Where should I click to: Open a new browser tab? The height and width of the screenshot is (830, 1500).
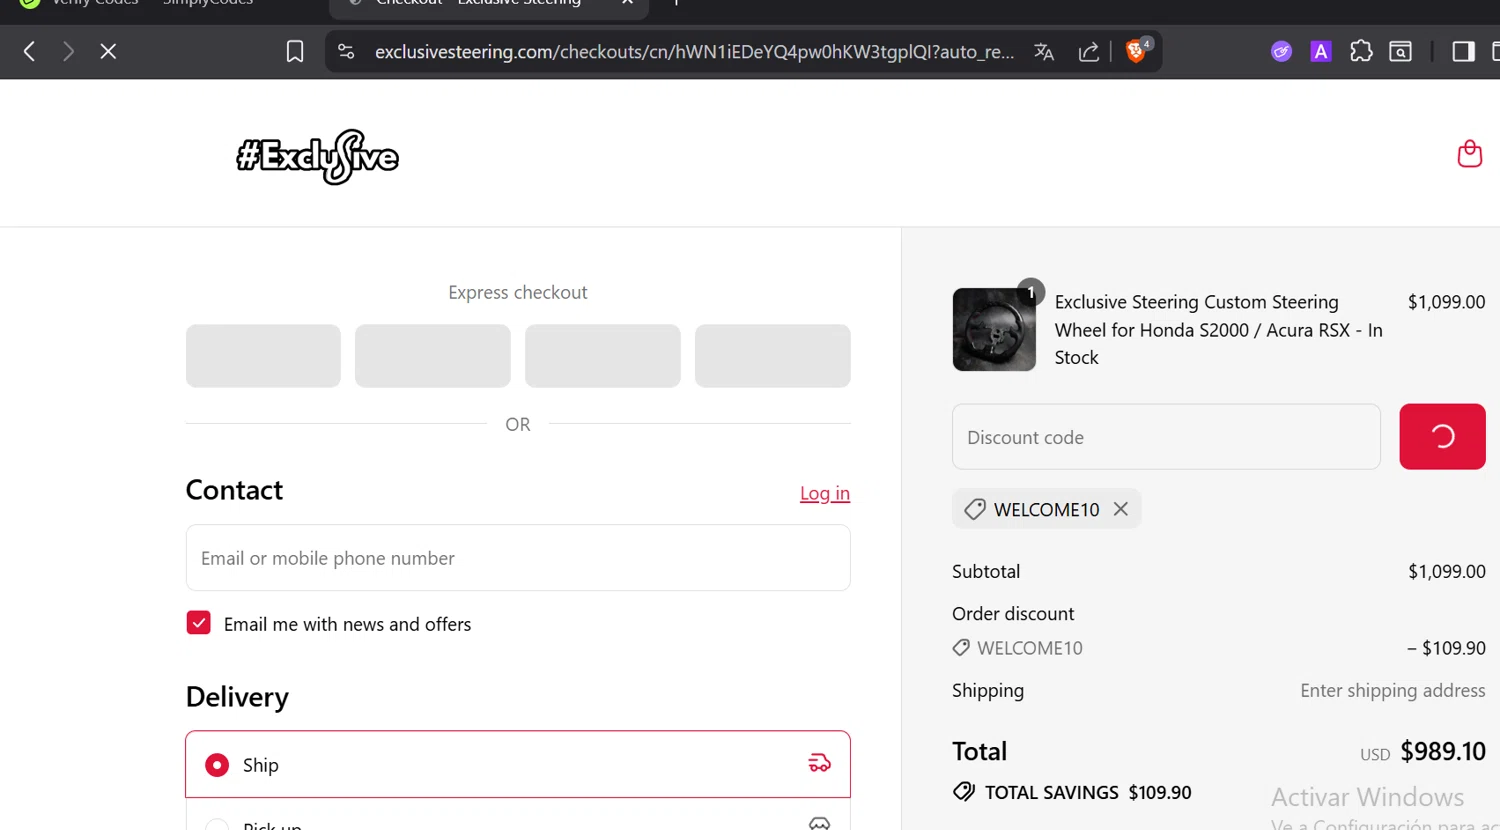tap(676, 3)
